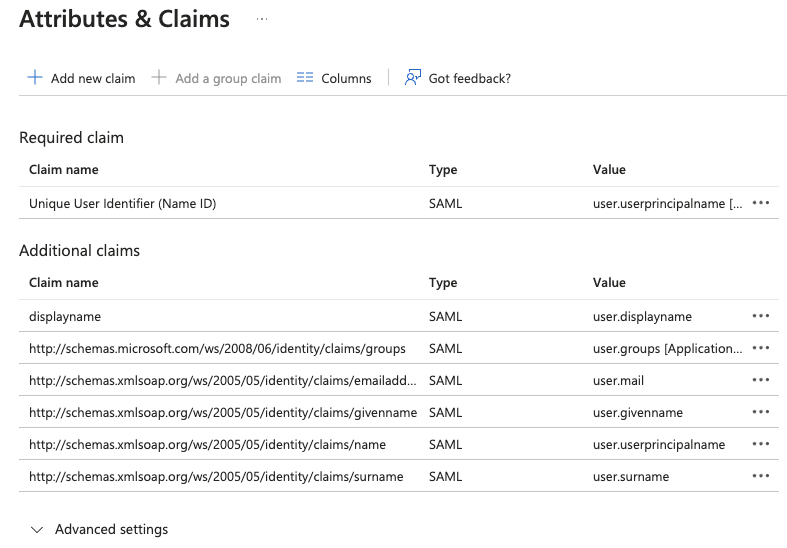Select the displayname claim name
This screenshot has width=787, height=548.
(65, 316)
